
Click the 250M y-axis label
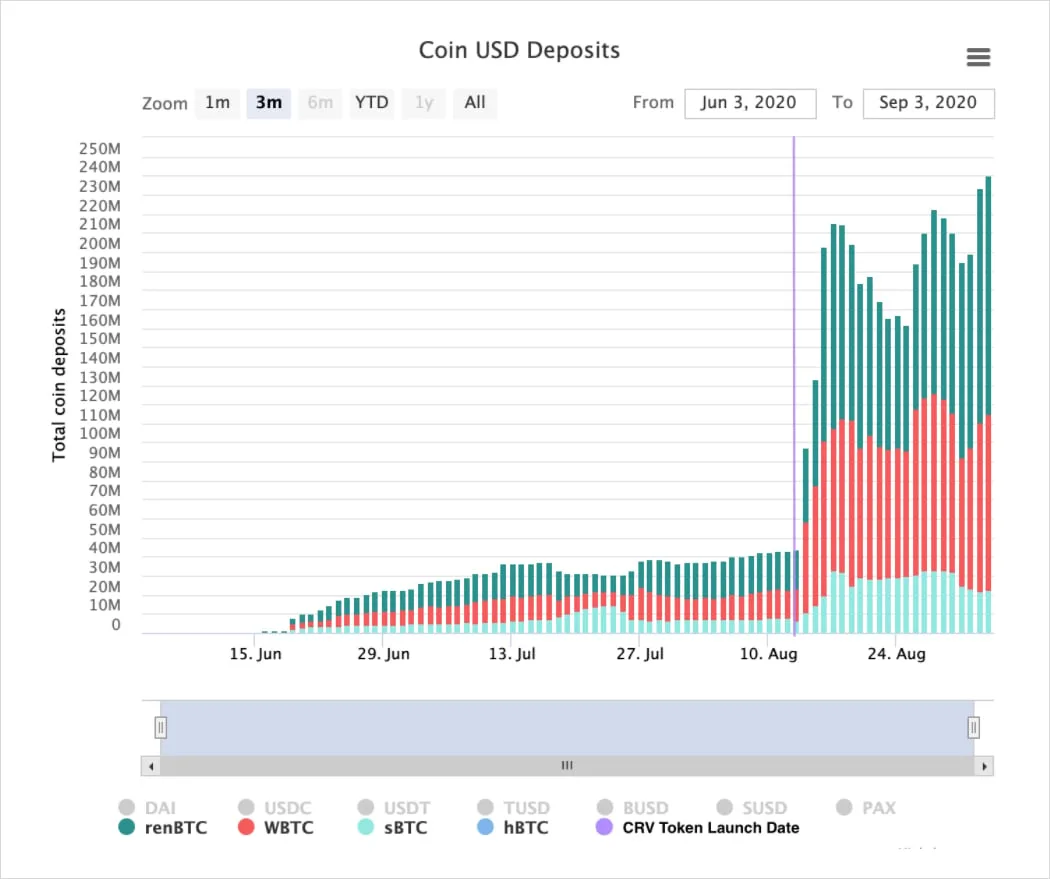pyautogui.click(x=100, y=149)
